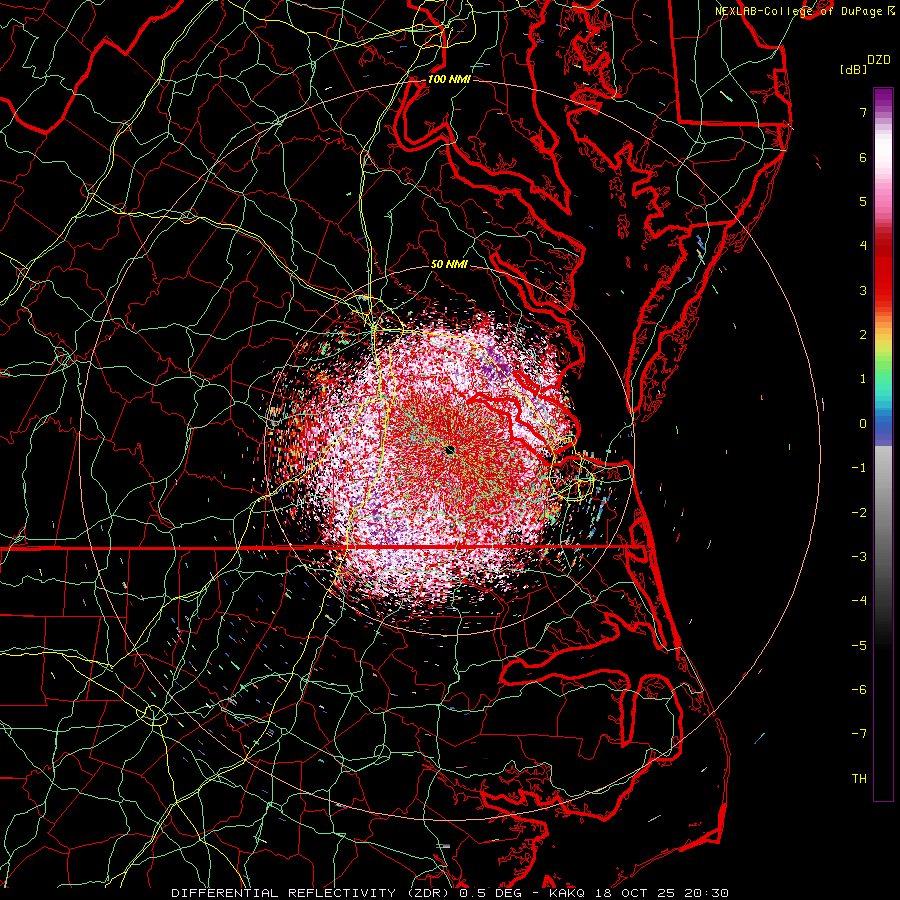Click the 100 NMI range ring label
900x900 pixels.
449,79
